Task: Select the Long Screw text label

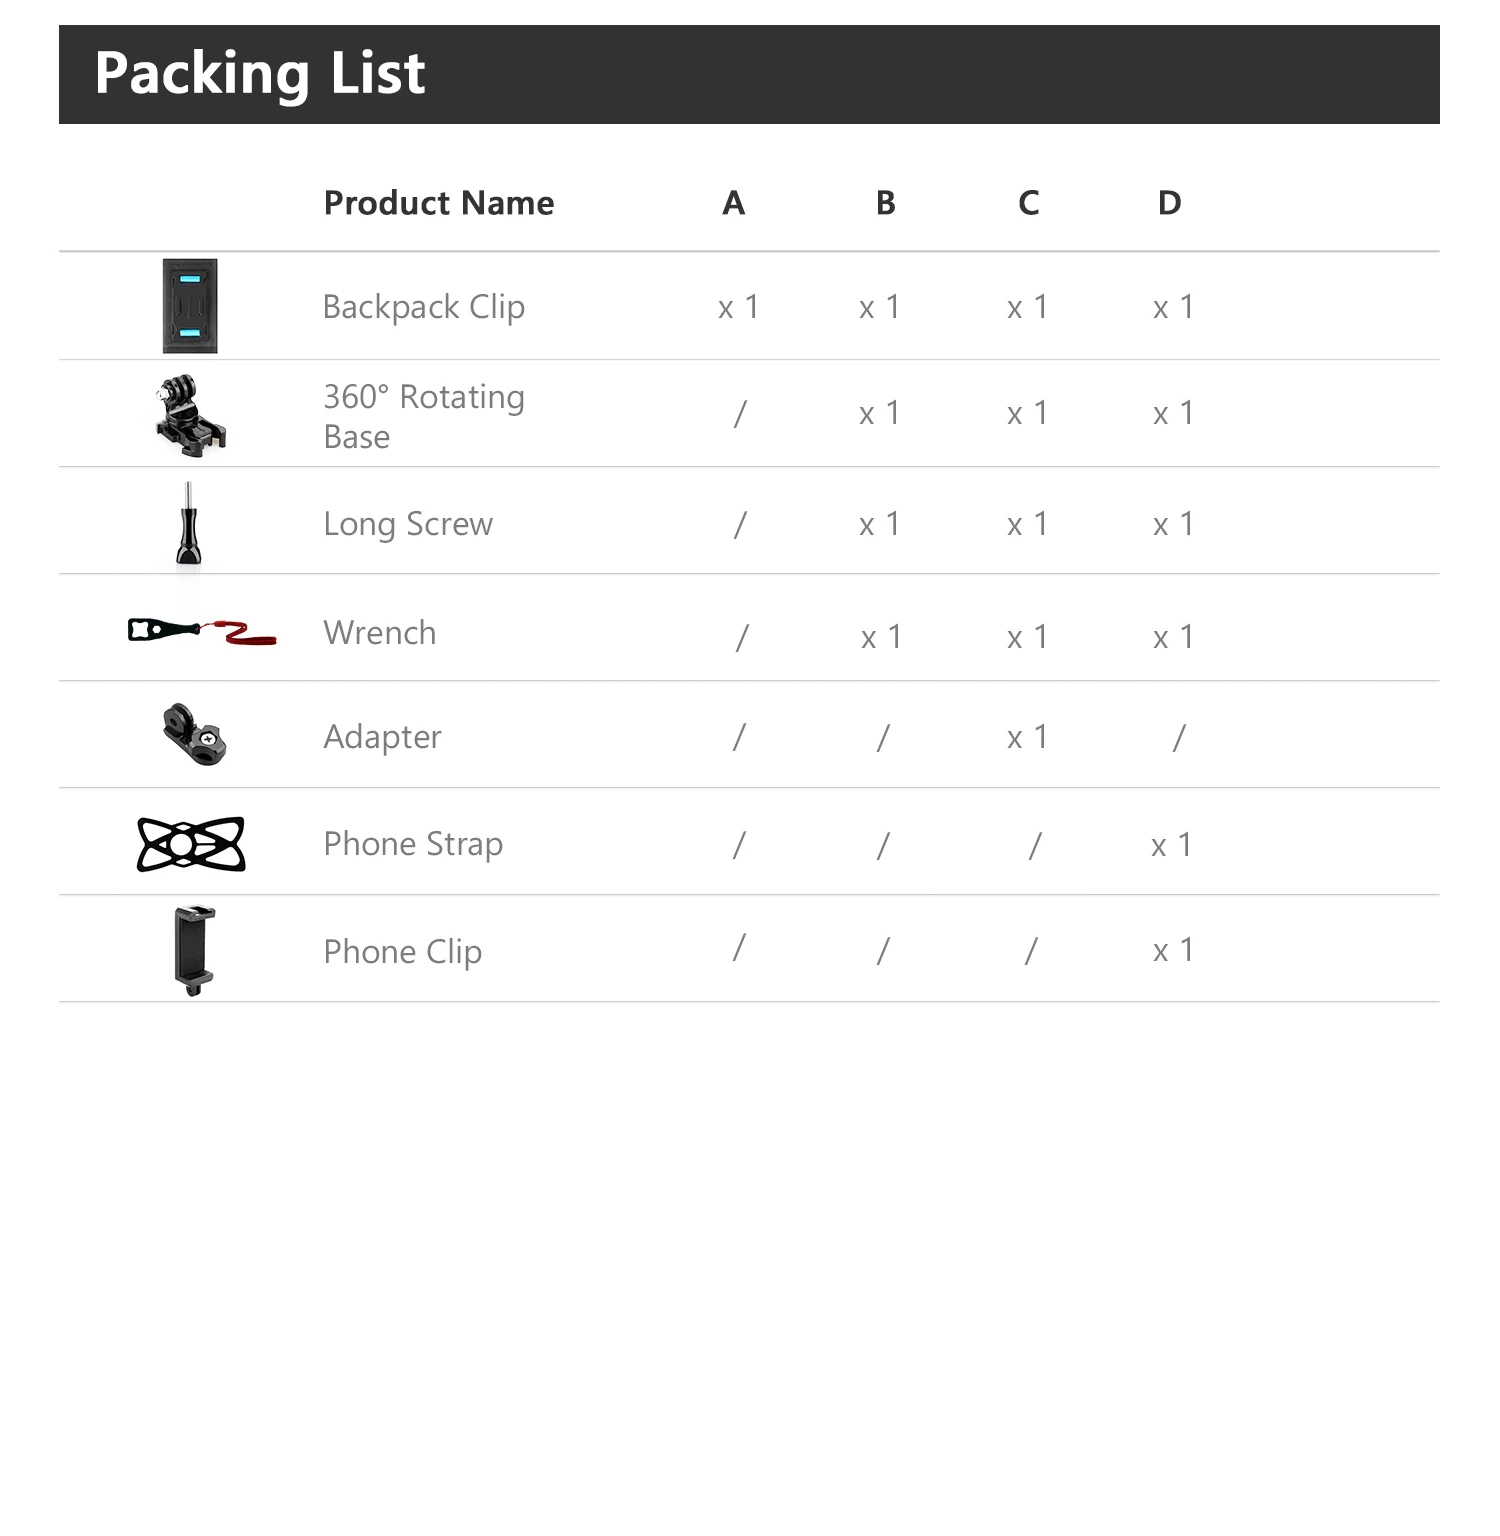Action: coord(408,524)
